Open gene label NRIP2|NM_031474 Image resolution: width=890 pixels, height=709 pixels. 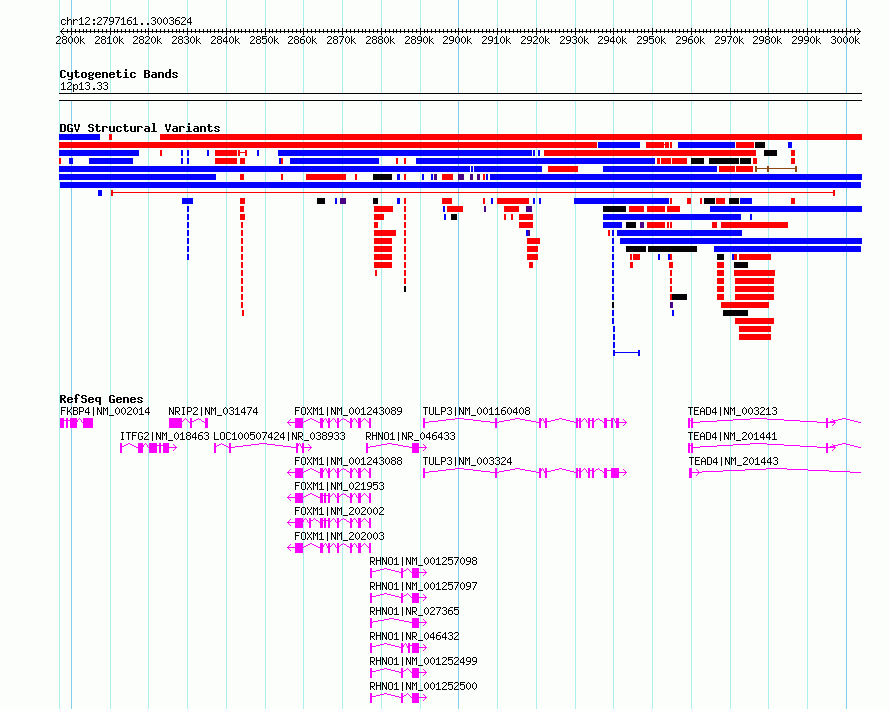click(x=213, y=411)
